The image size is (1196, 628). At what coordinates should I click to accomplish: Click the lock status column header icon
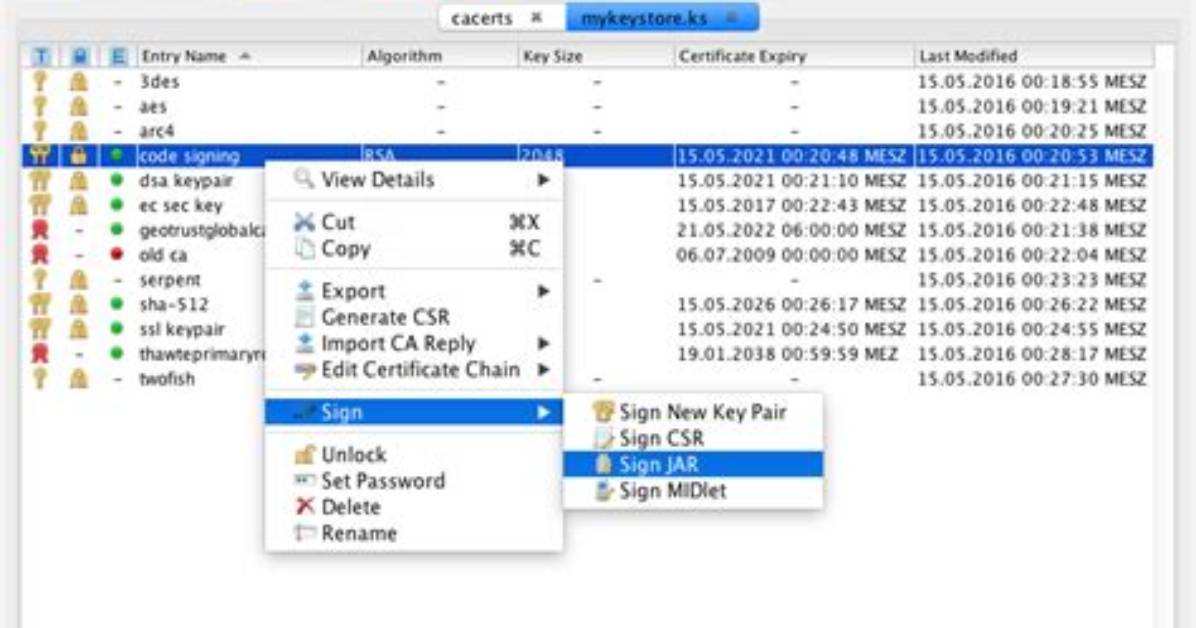[x=79, y=56]
